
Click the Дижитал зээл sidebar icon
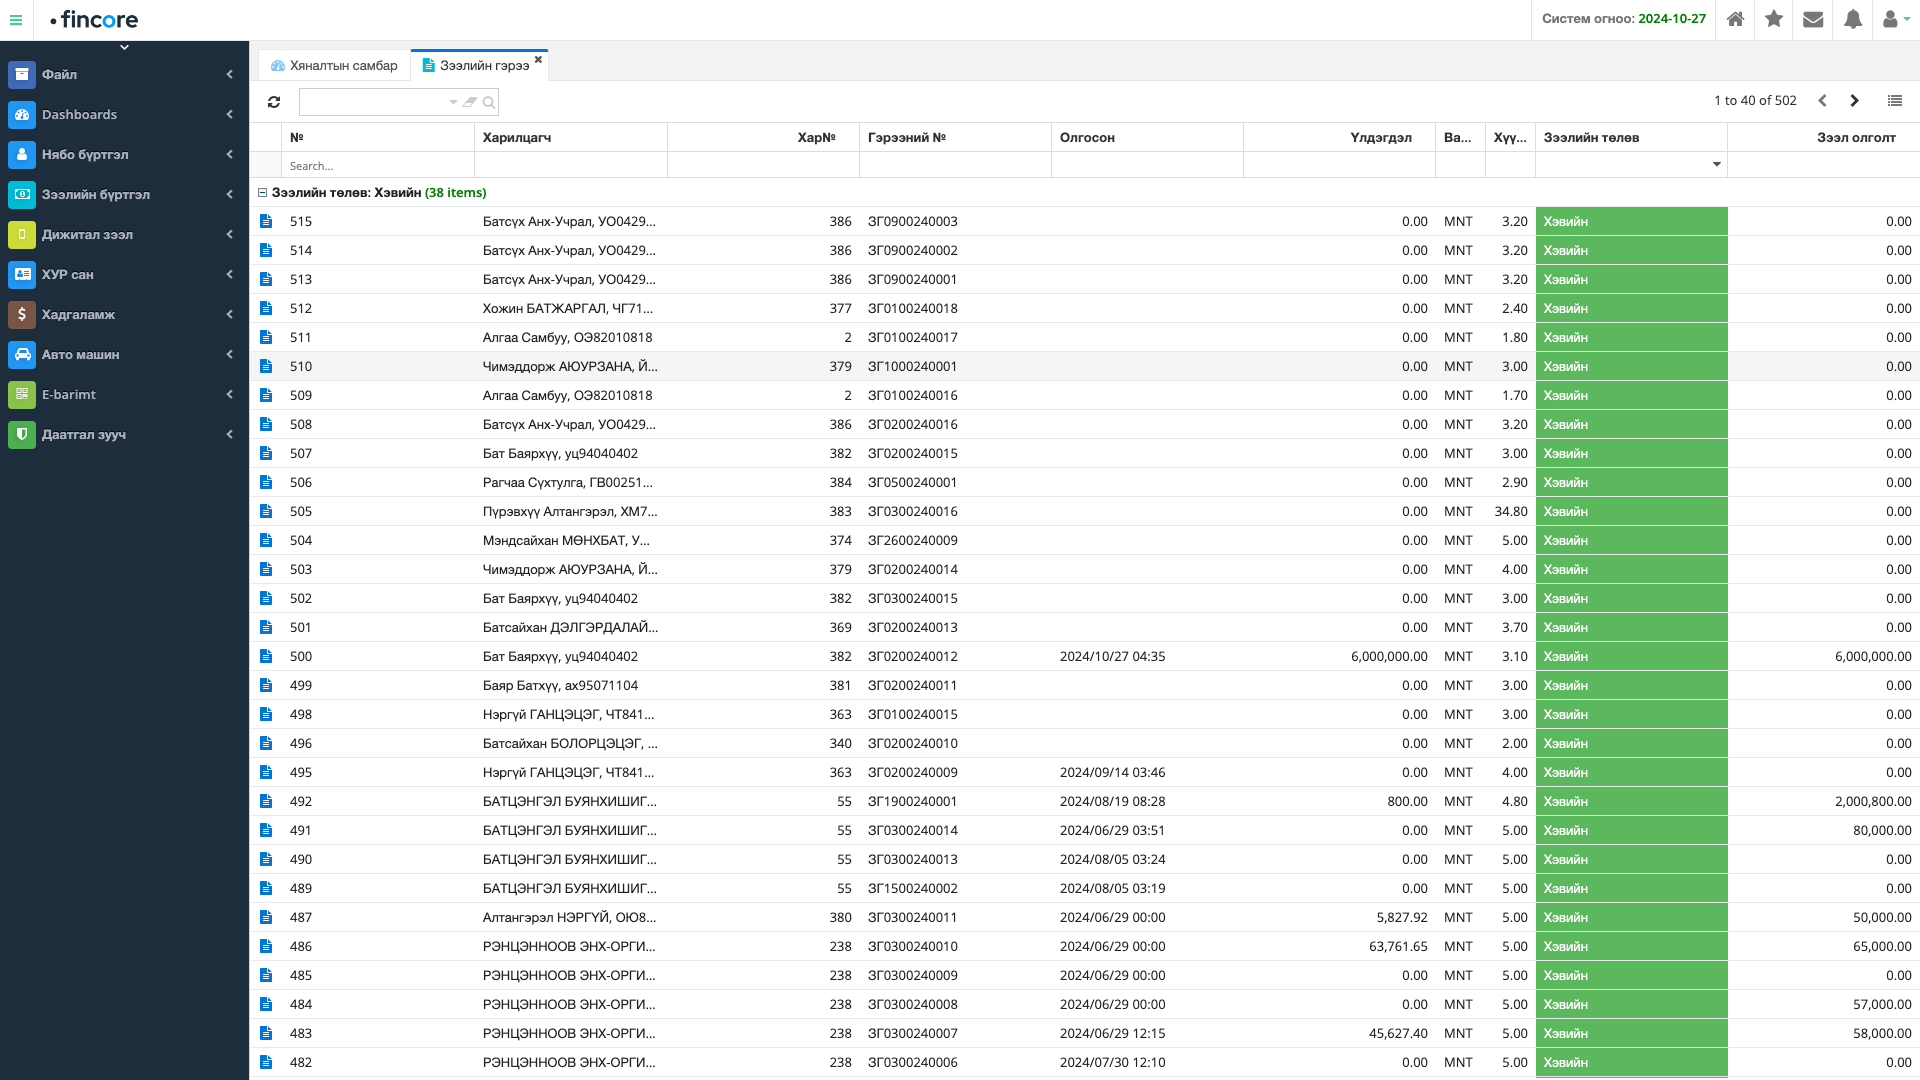click(x=22, y=234)
